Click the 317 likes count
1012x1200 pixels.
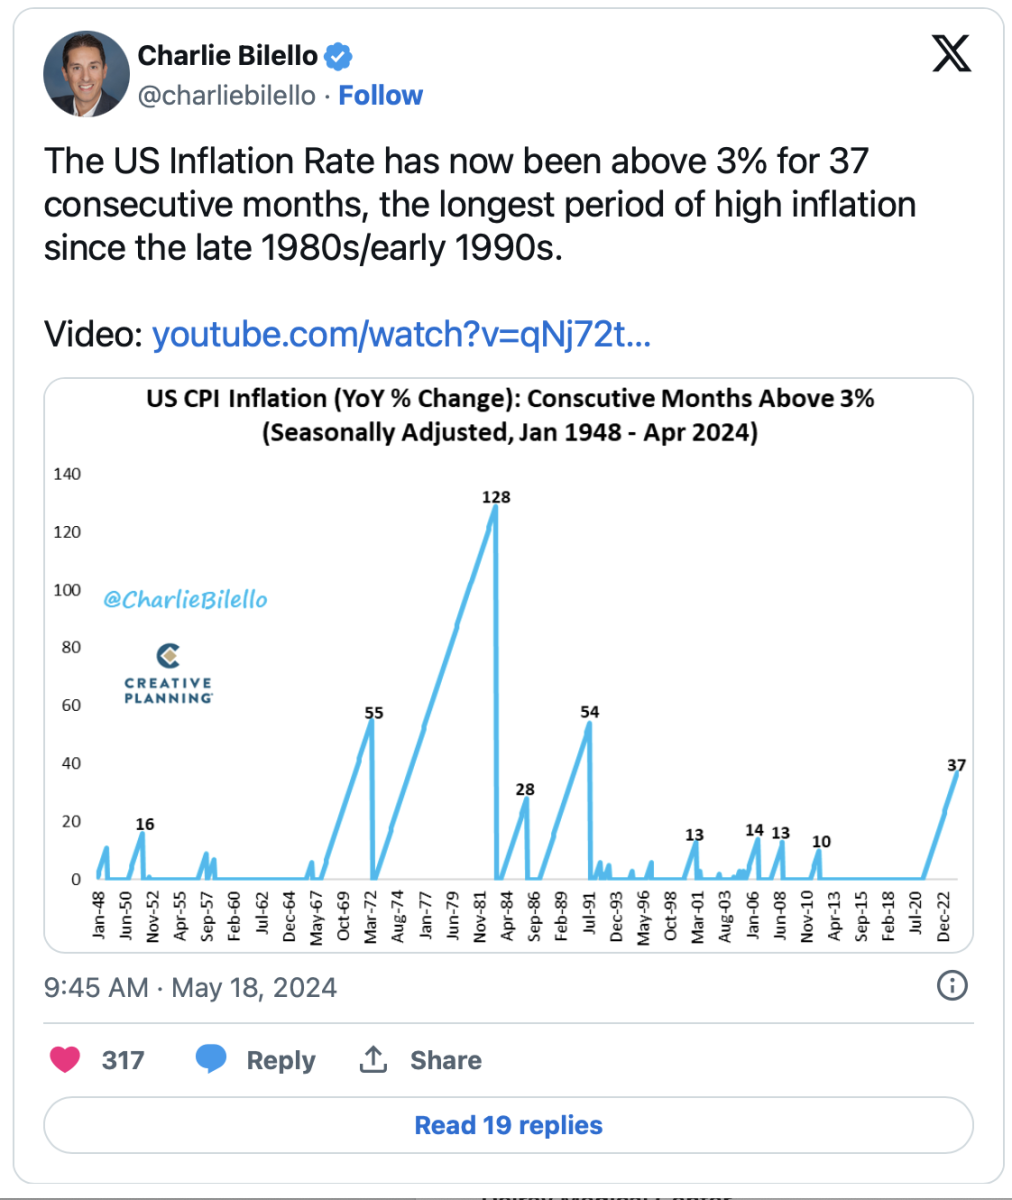tap(123, 1060)
